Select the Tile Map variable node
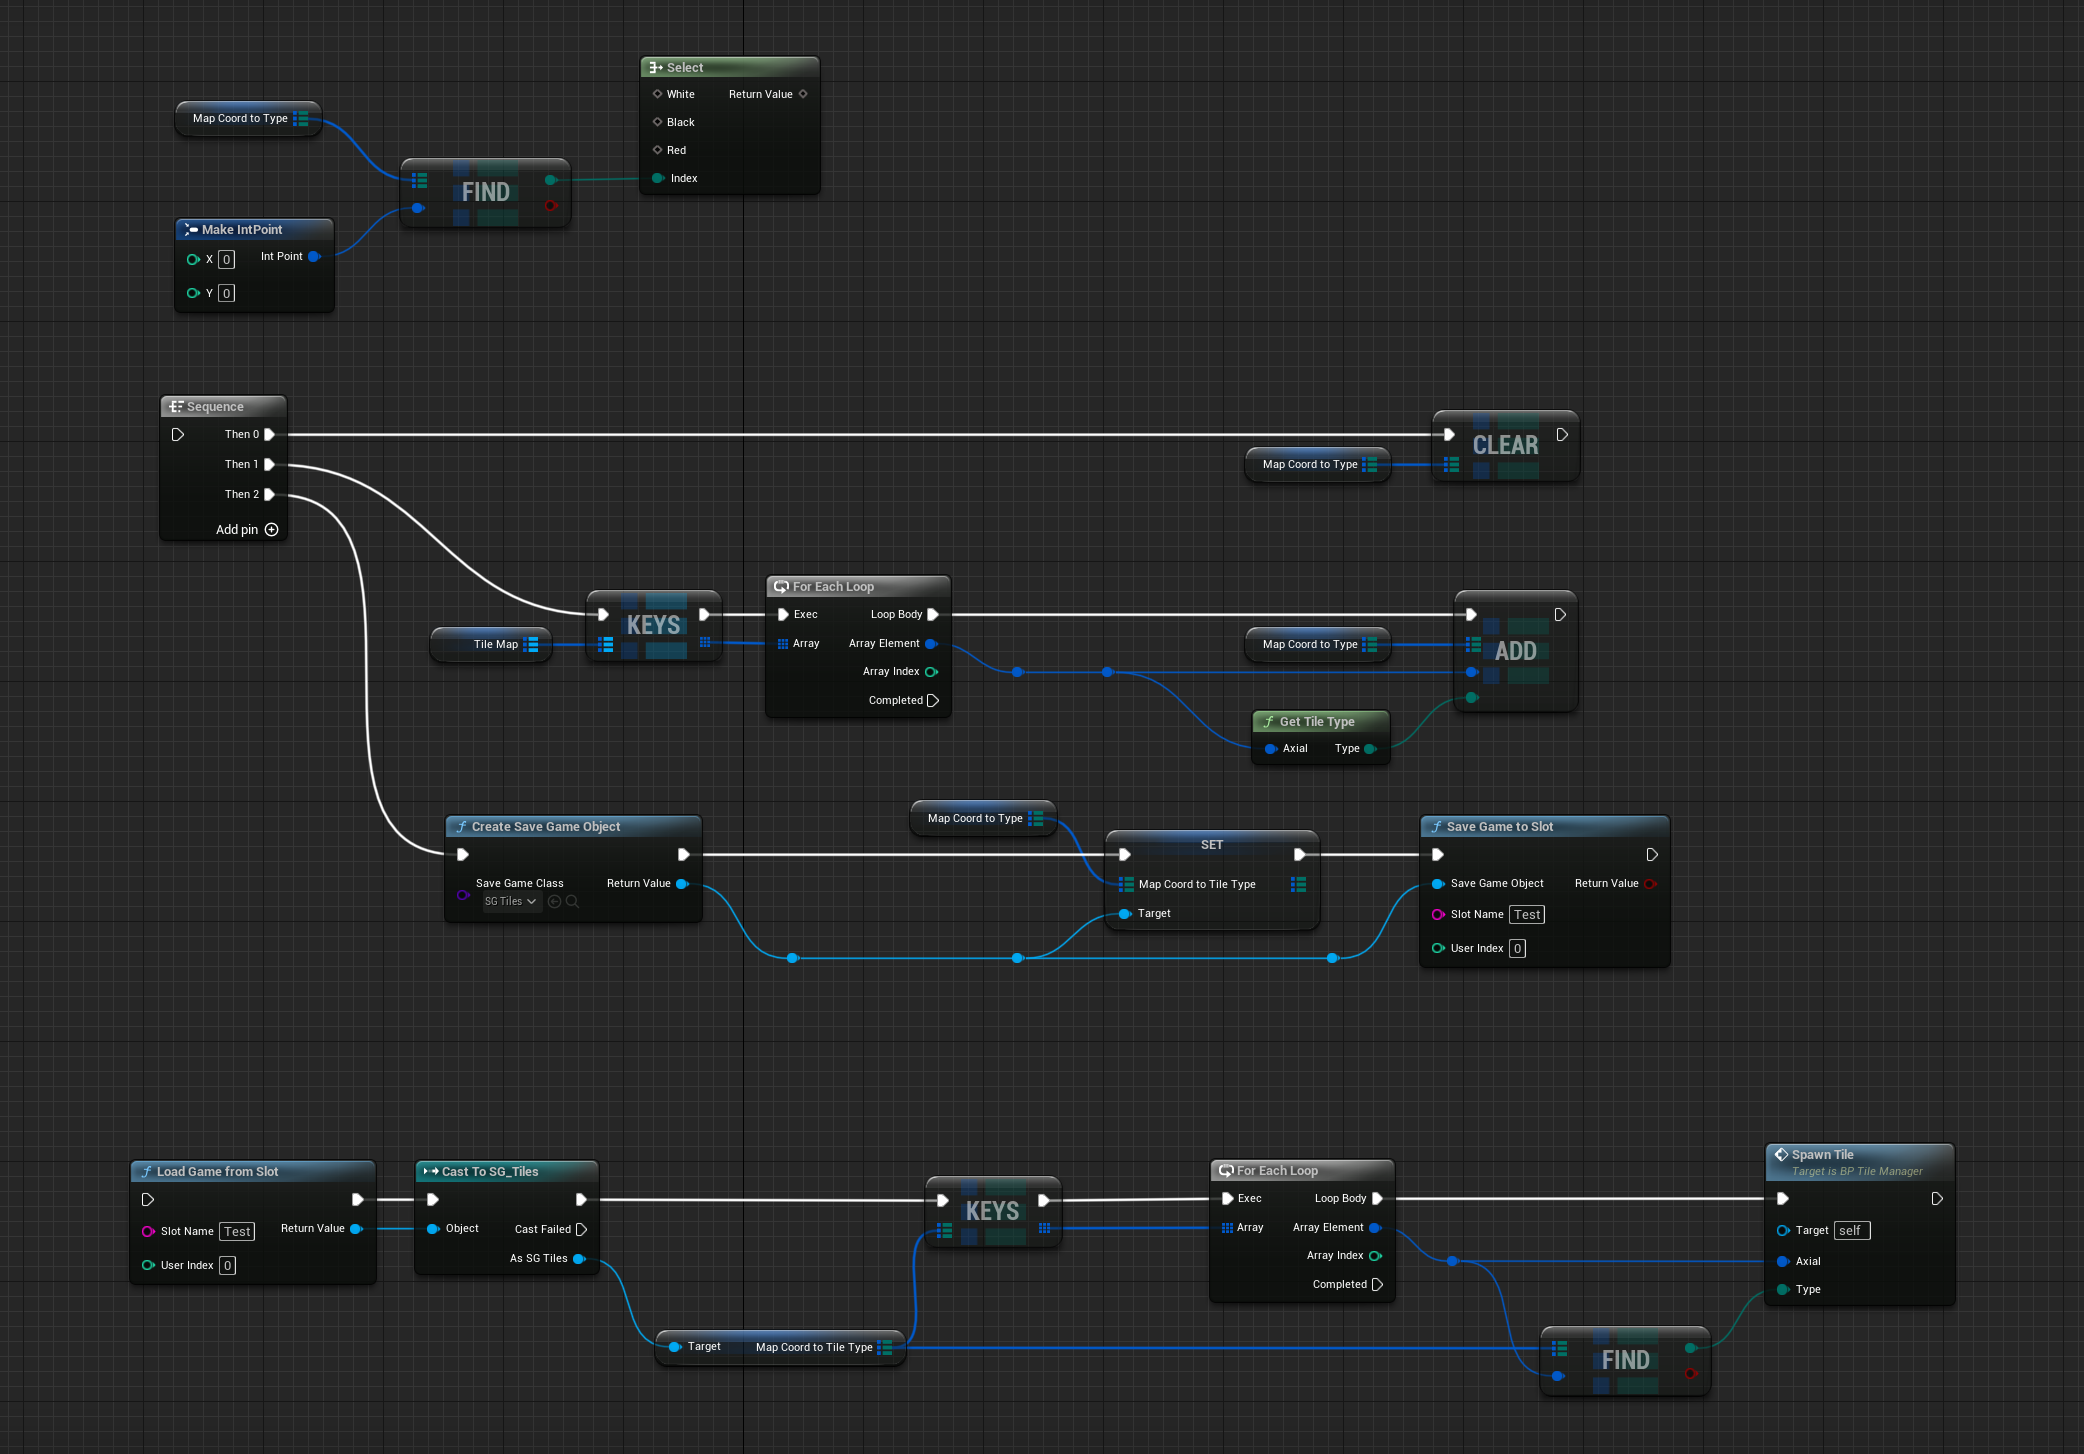 point(491,644)
